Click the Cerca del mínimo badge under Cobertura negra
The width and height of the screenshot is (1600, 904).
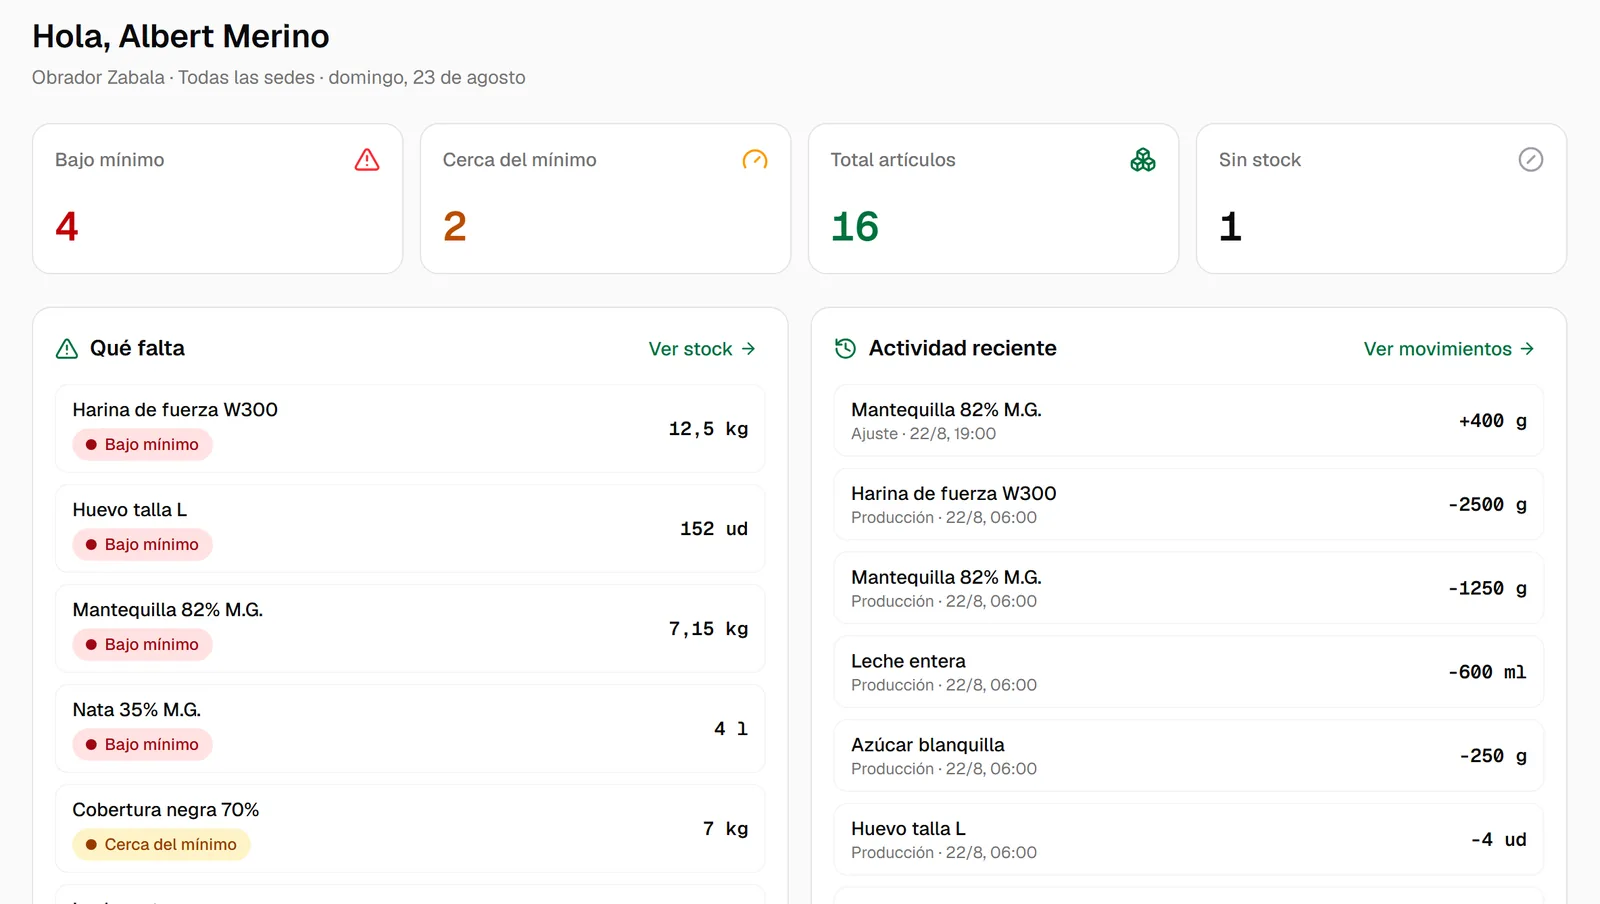[161, 845]
